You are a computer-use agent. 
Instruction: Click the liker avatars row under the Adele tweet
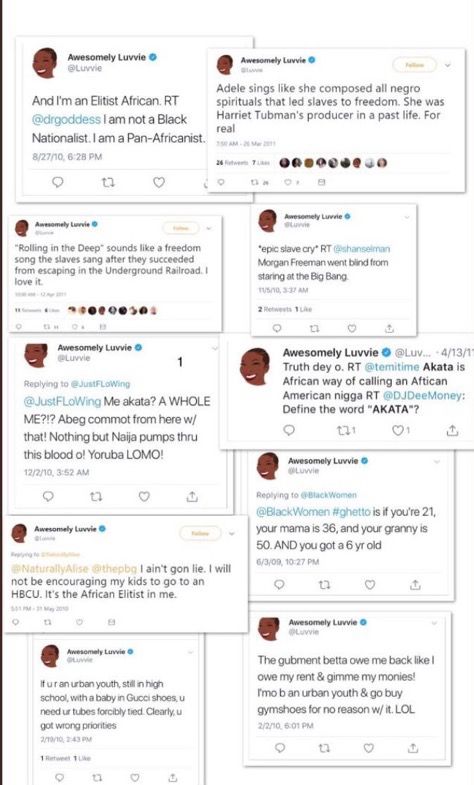tap(333, 163)
